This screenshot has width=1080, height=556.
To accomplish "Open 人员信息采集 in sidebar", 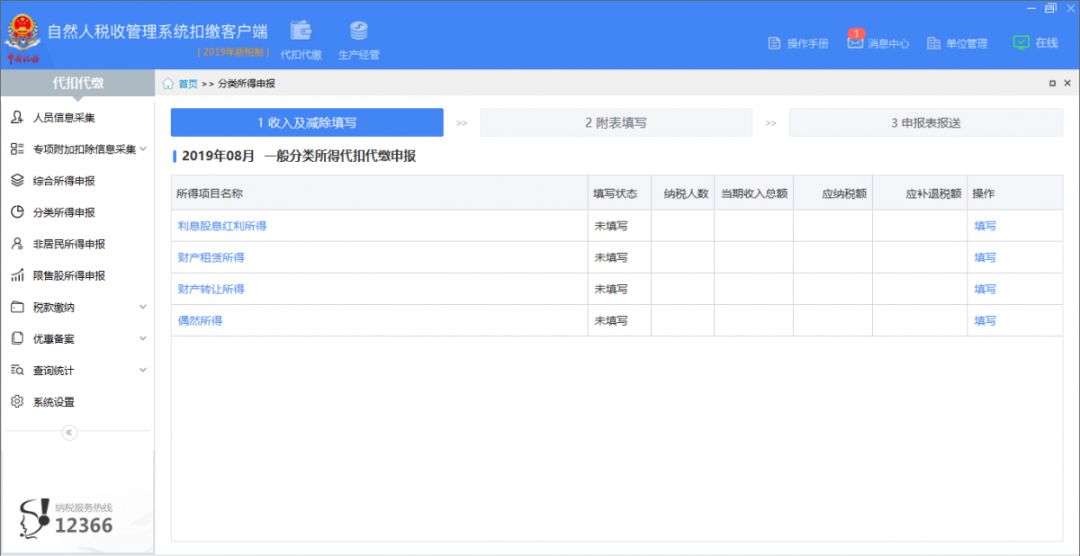I will click(64, 118).
